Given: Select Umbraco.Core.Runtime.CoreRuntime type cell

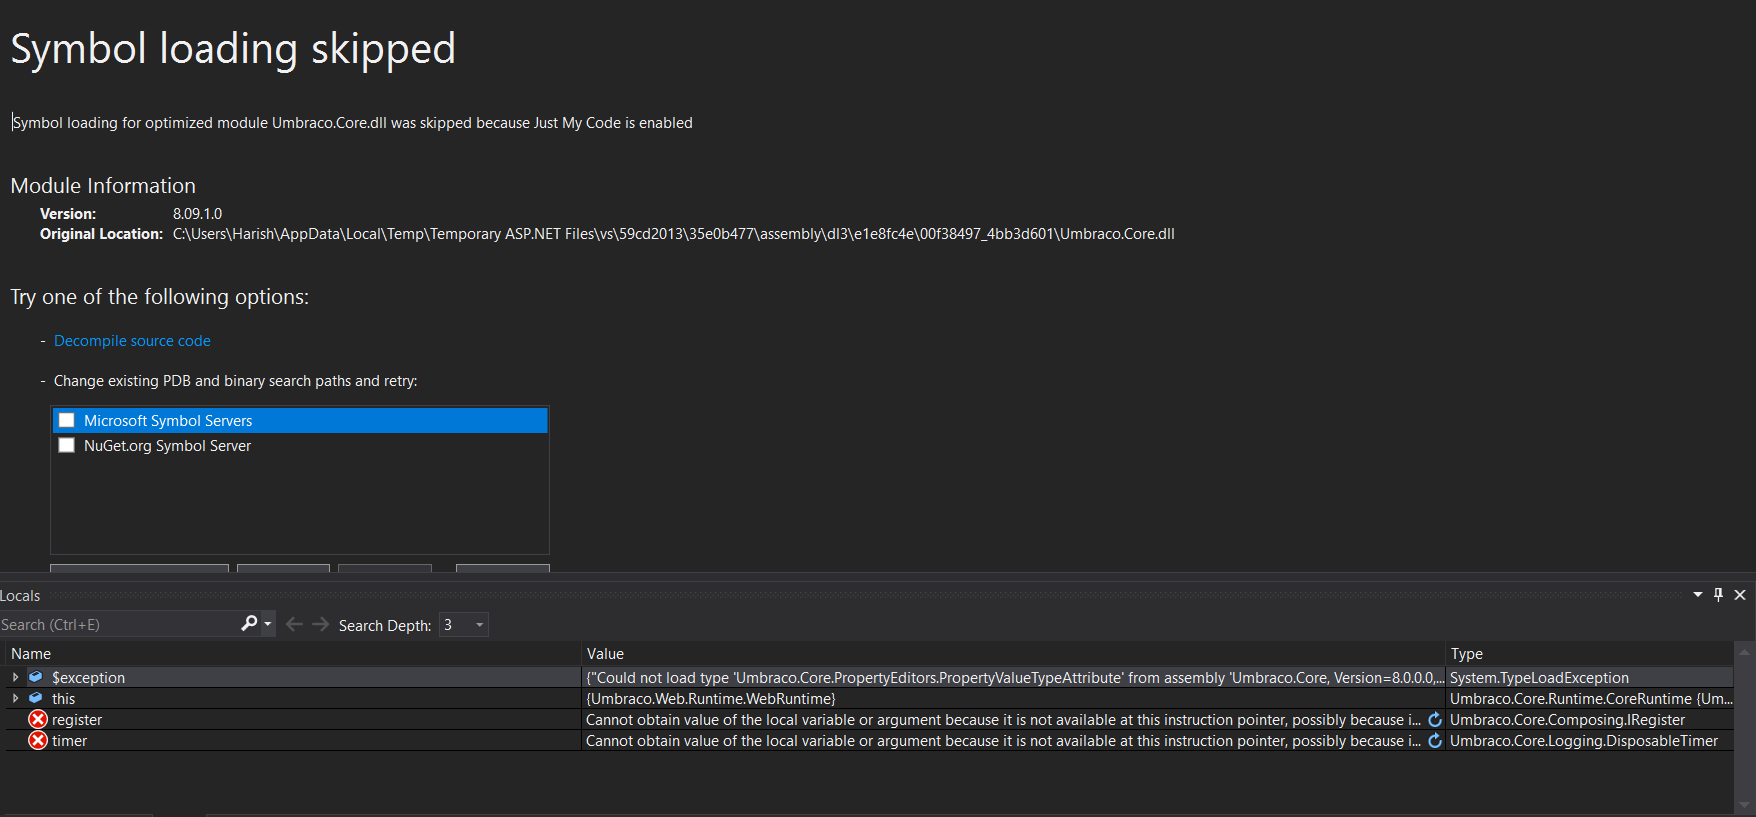Looking at the screenshot, I should coord(1590,698).
